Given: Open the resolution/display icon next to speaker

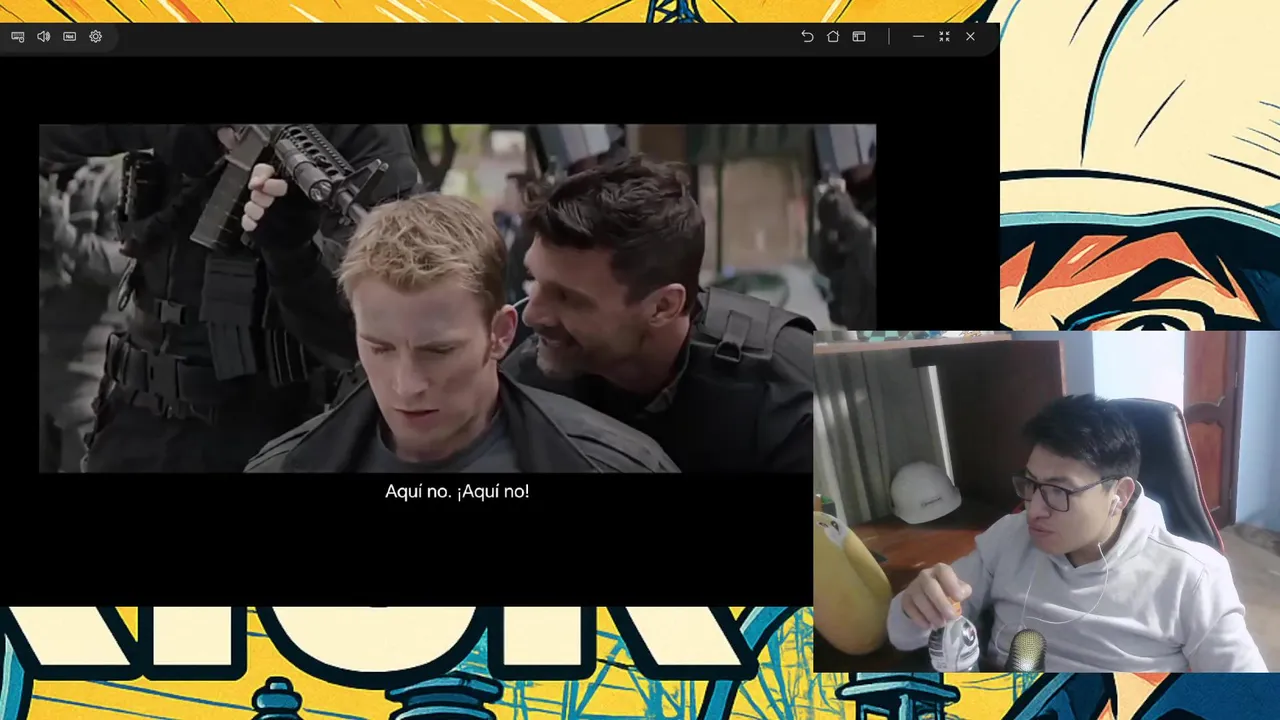Looking at the screenshot, I should coord(70,36).
